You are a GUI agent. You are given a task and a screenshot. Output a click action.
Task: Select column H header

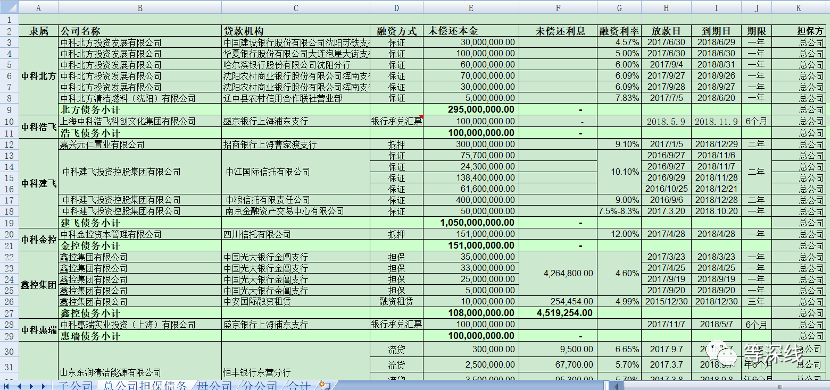[666, 7]
